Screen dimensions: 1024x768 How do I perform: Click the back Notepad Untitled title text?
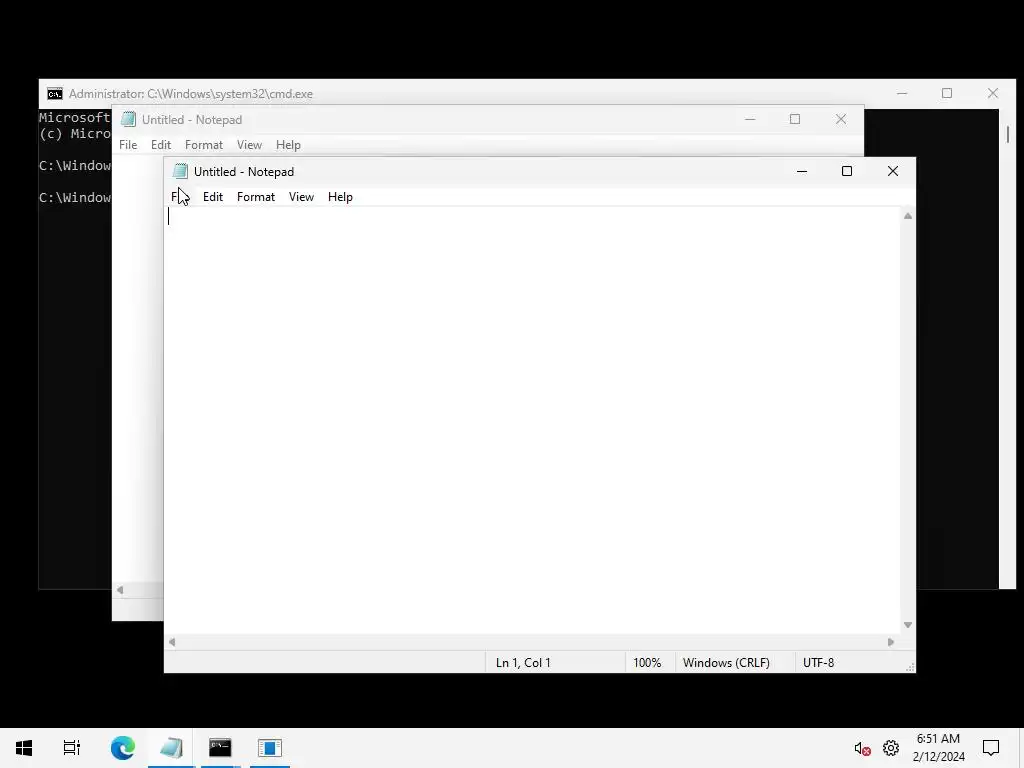pos(192,120)
